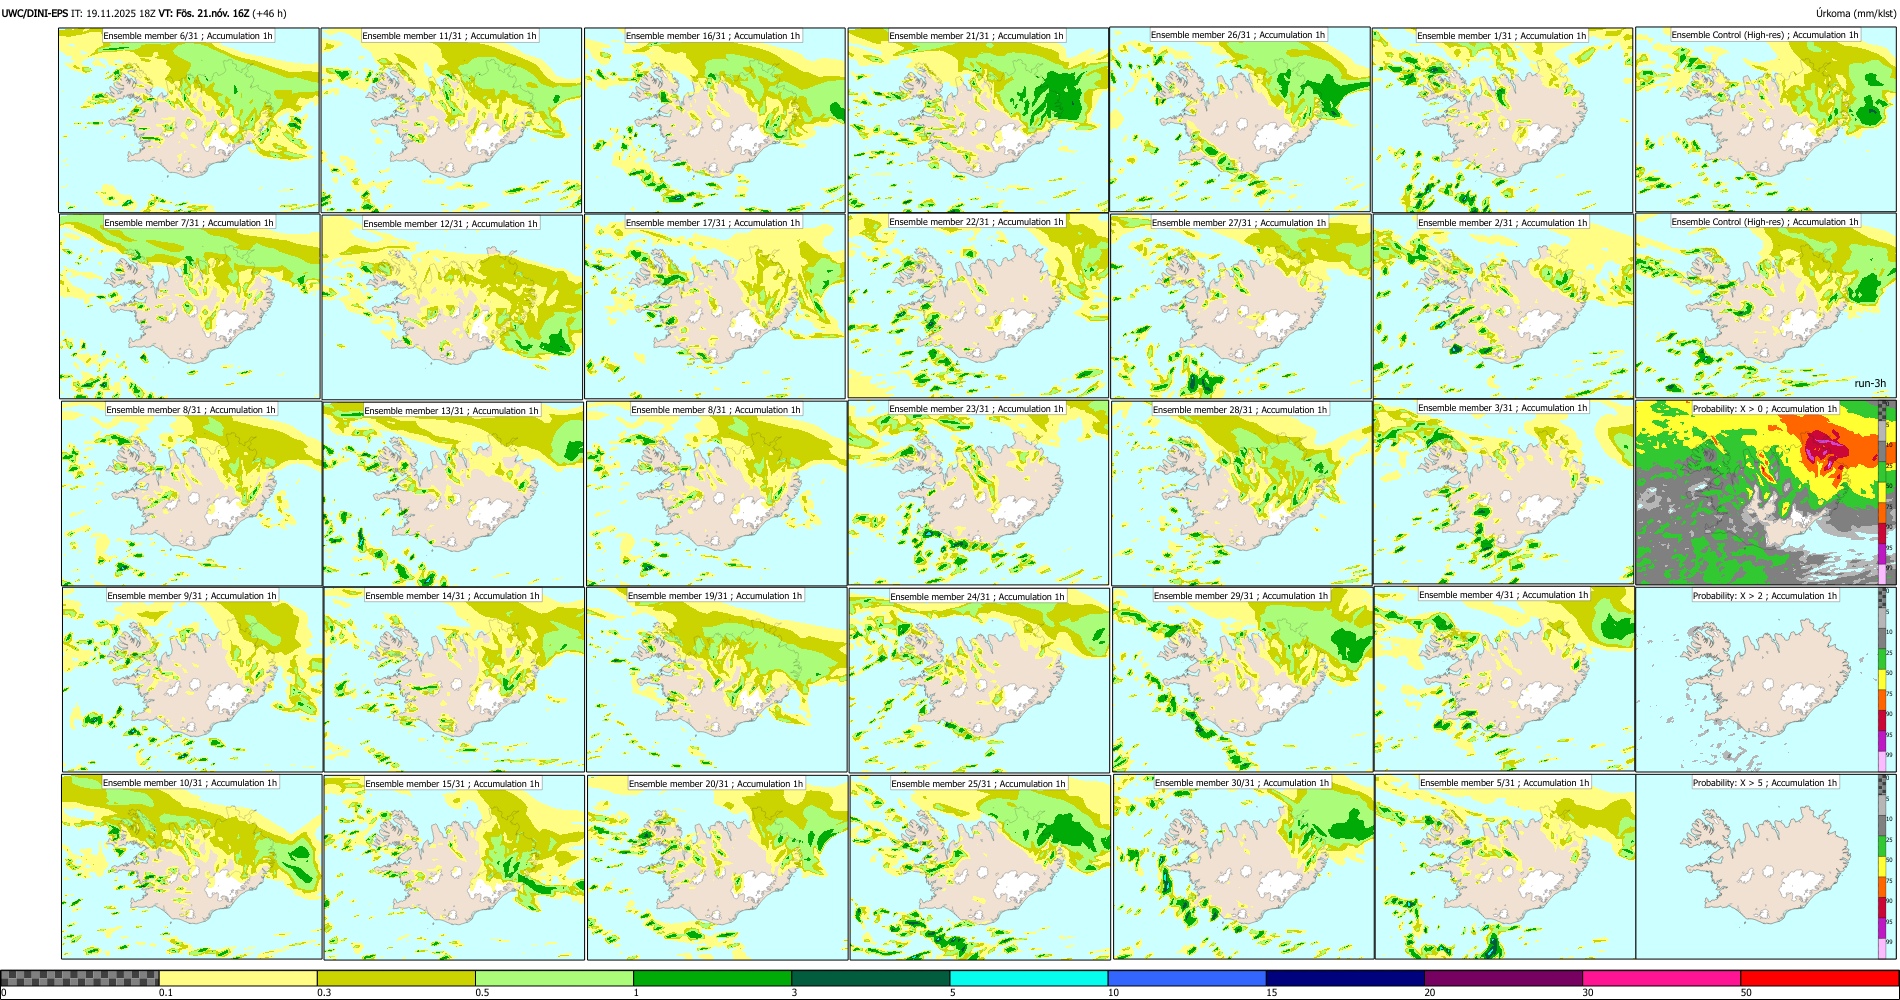Screen dimensions: 1900x1000
Task: Select the Ensemble member 19/31 panel
Action: (716, 679)
